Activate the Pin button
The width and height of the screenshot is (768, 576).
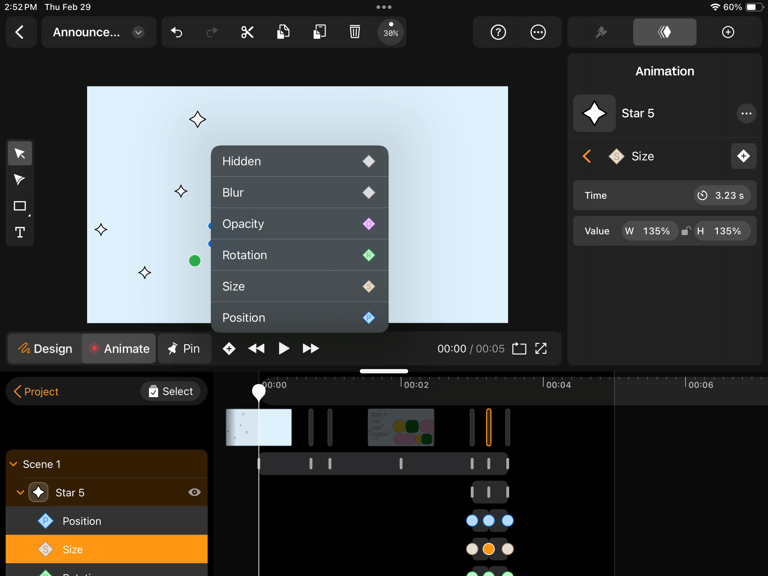pyautogui.click(x=184, y=349)
